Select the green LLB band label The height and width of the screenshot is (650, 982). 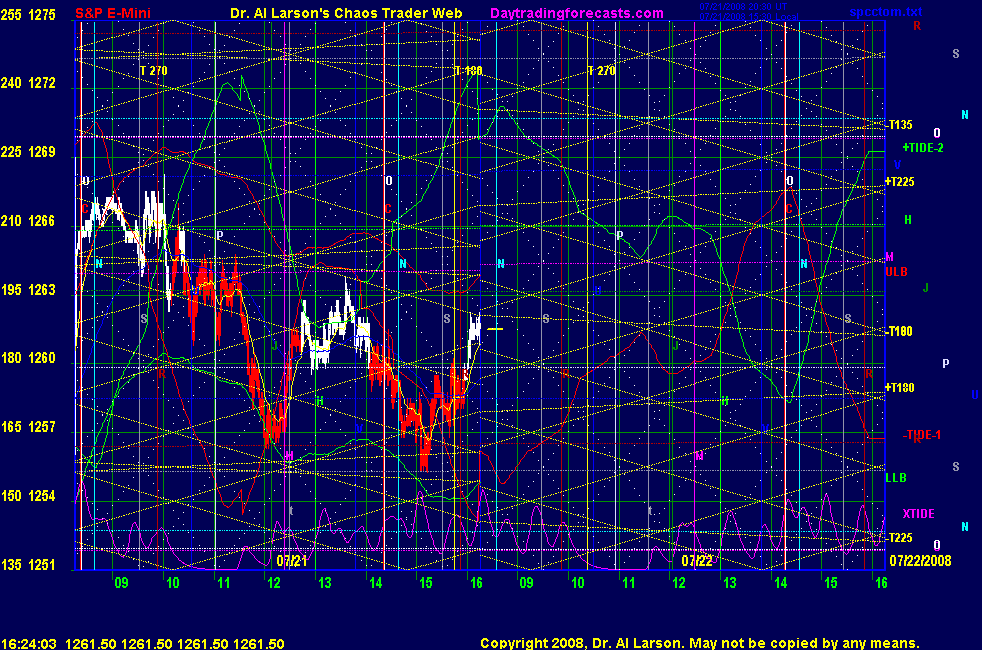tap(896, 478)
